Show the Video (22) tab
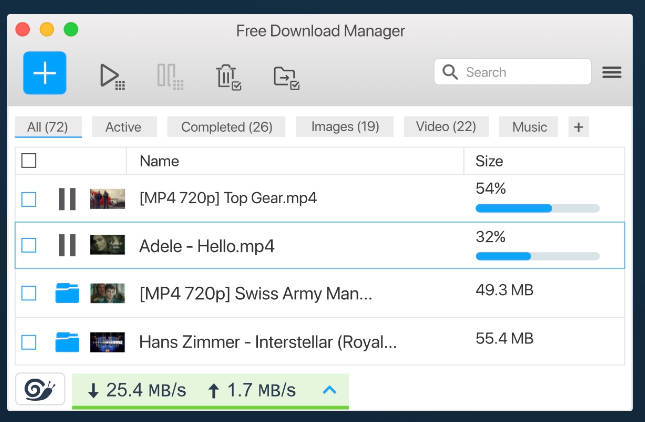The image size is (645, 422). tap(446, 127)
